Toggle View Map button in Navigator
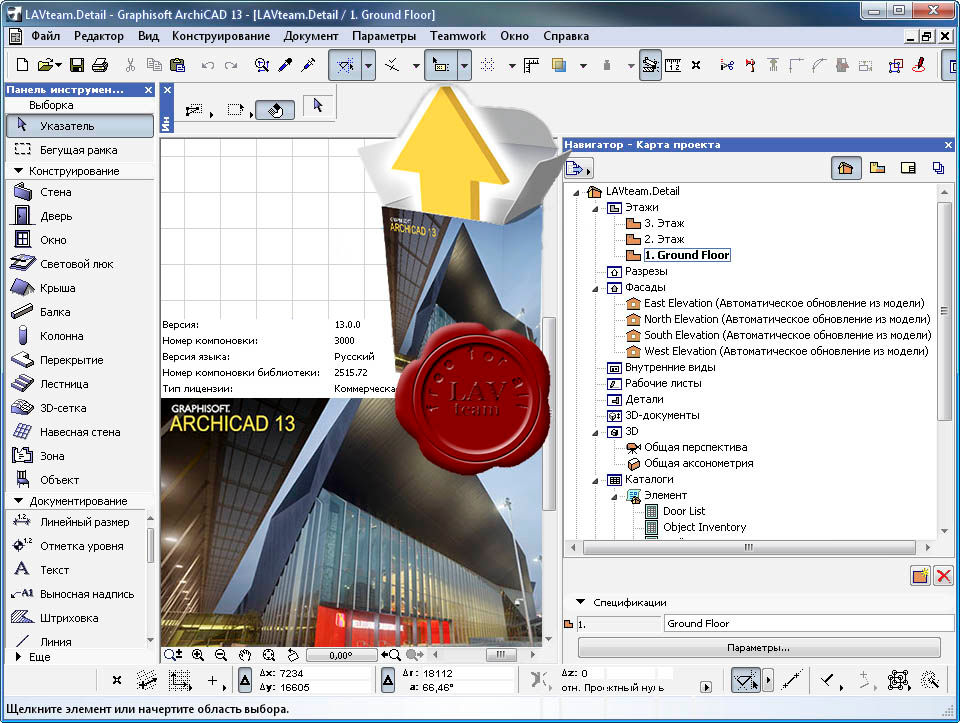The height and width of the screenshot is (723, 960). coord(877,168)
